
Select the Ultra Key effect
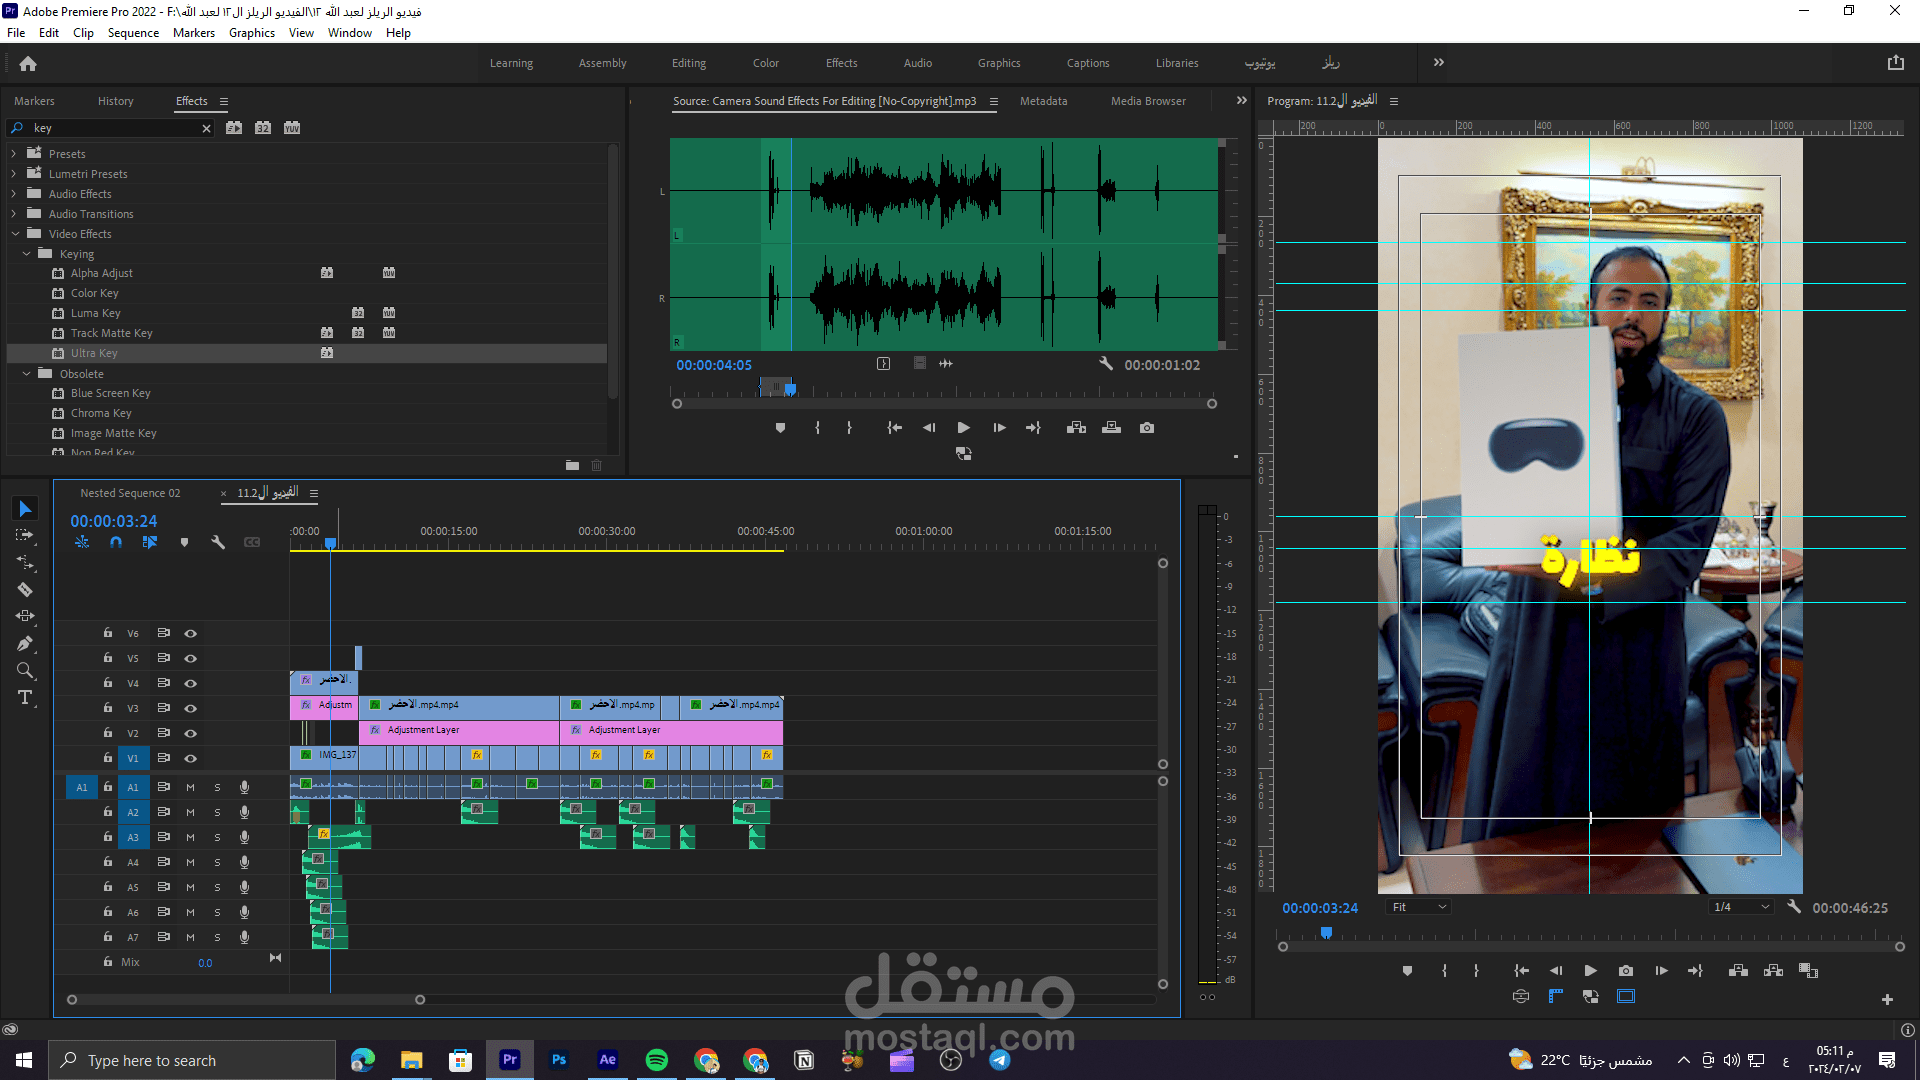pos(94,353)
